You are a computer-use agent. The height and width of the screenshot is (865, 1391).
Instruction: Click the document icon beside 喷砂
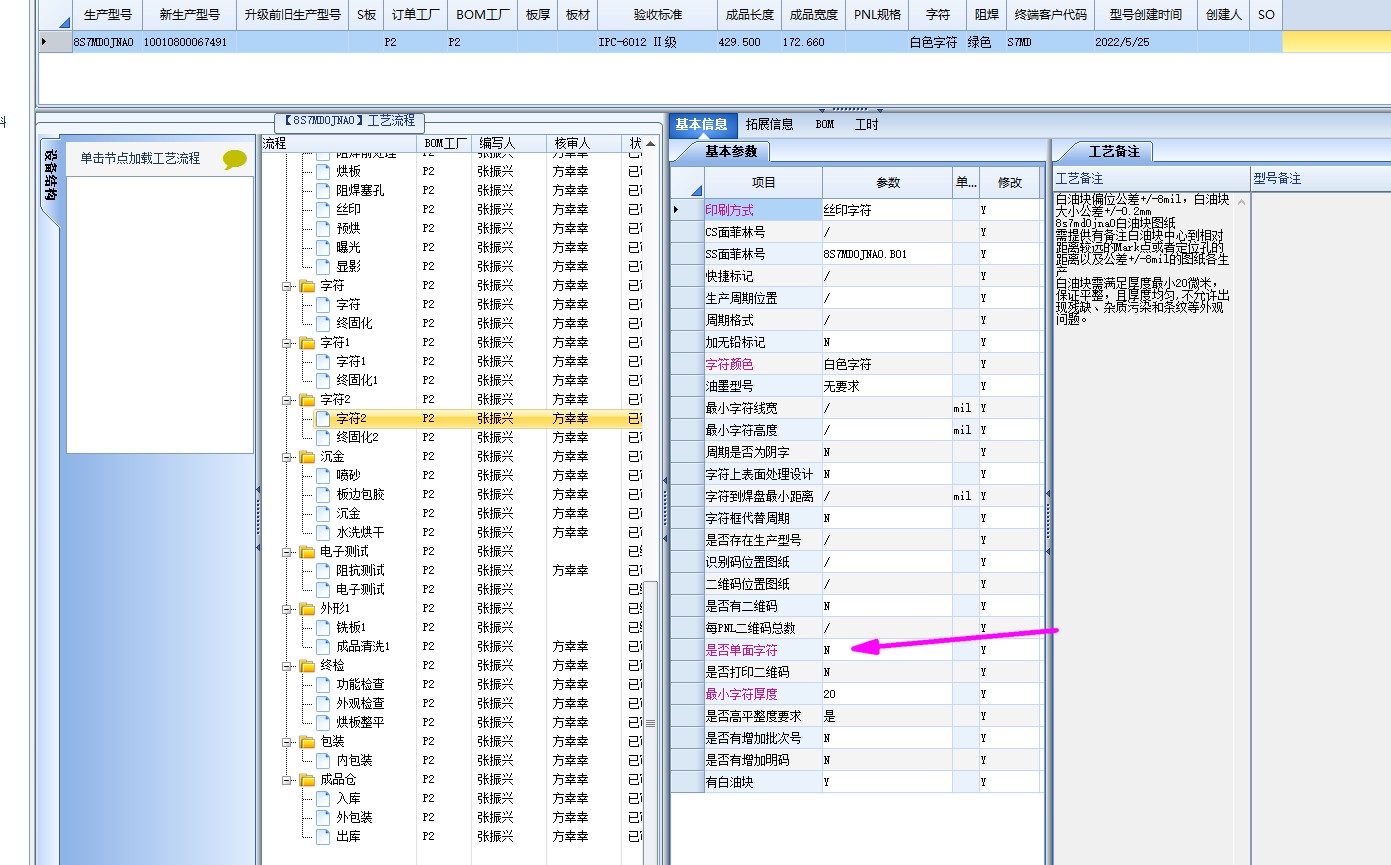coord(323,476)
